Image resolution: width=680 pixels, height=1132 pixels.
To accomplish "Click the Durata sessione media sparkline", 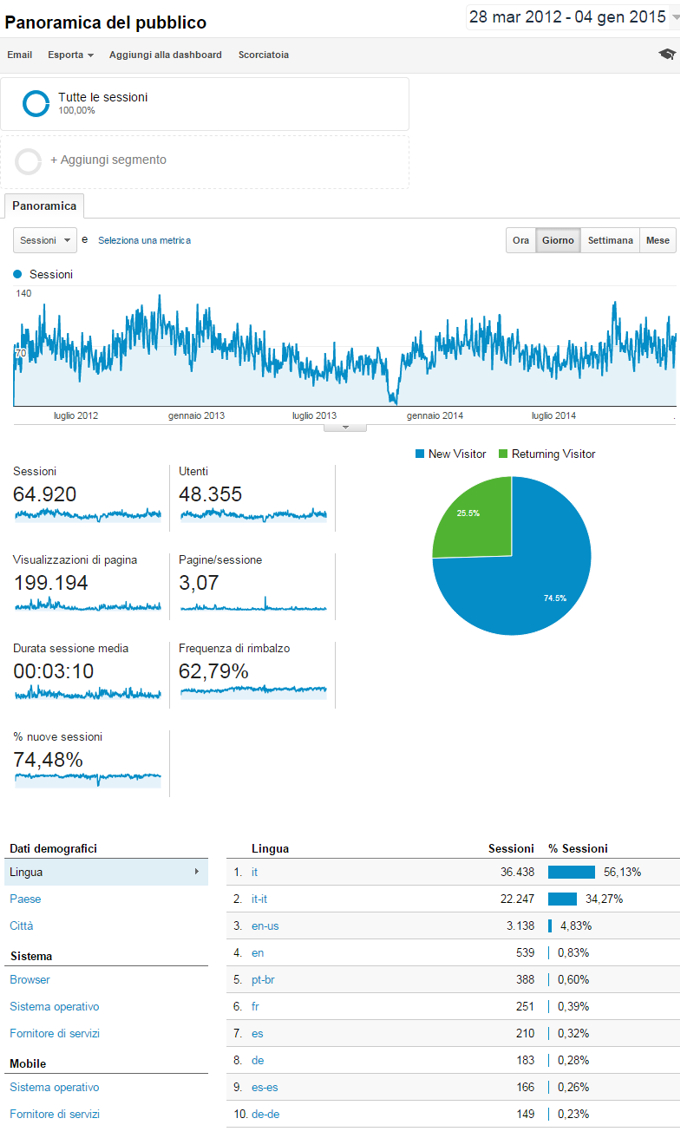I will (x=87, y=692).
